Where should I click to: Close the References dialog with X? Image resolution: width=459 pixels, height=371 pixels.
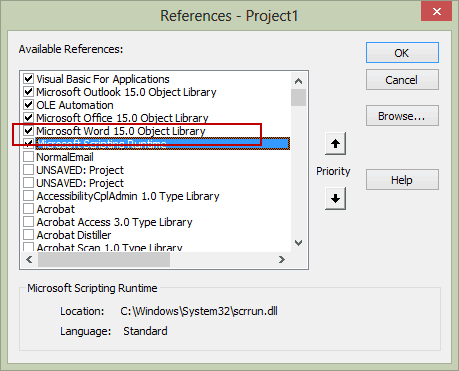coord(436,12)
